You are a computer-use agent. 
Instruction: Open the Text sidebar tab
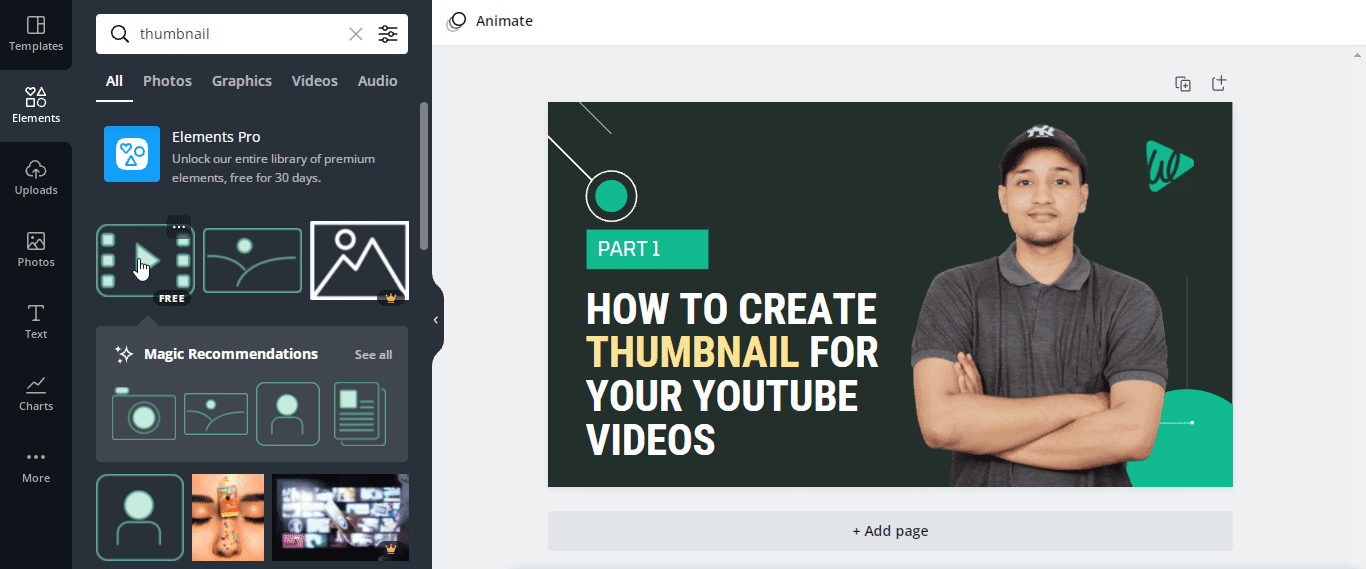coord(36,322)
